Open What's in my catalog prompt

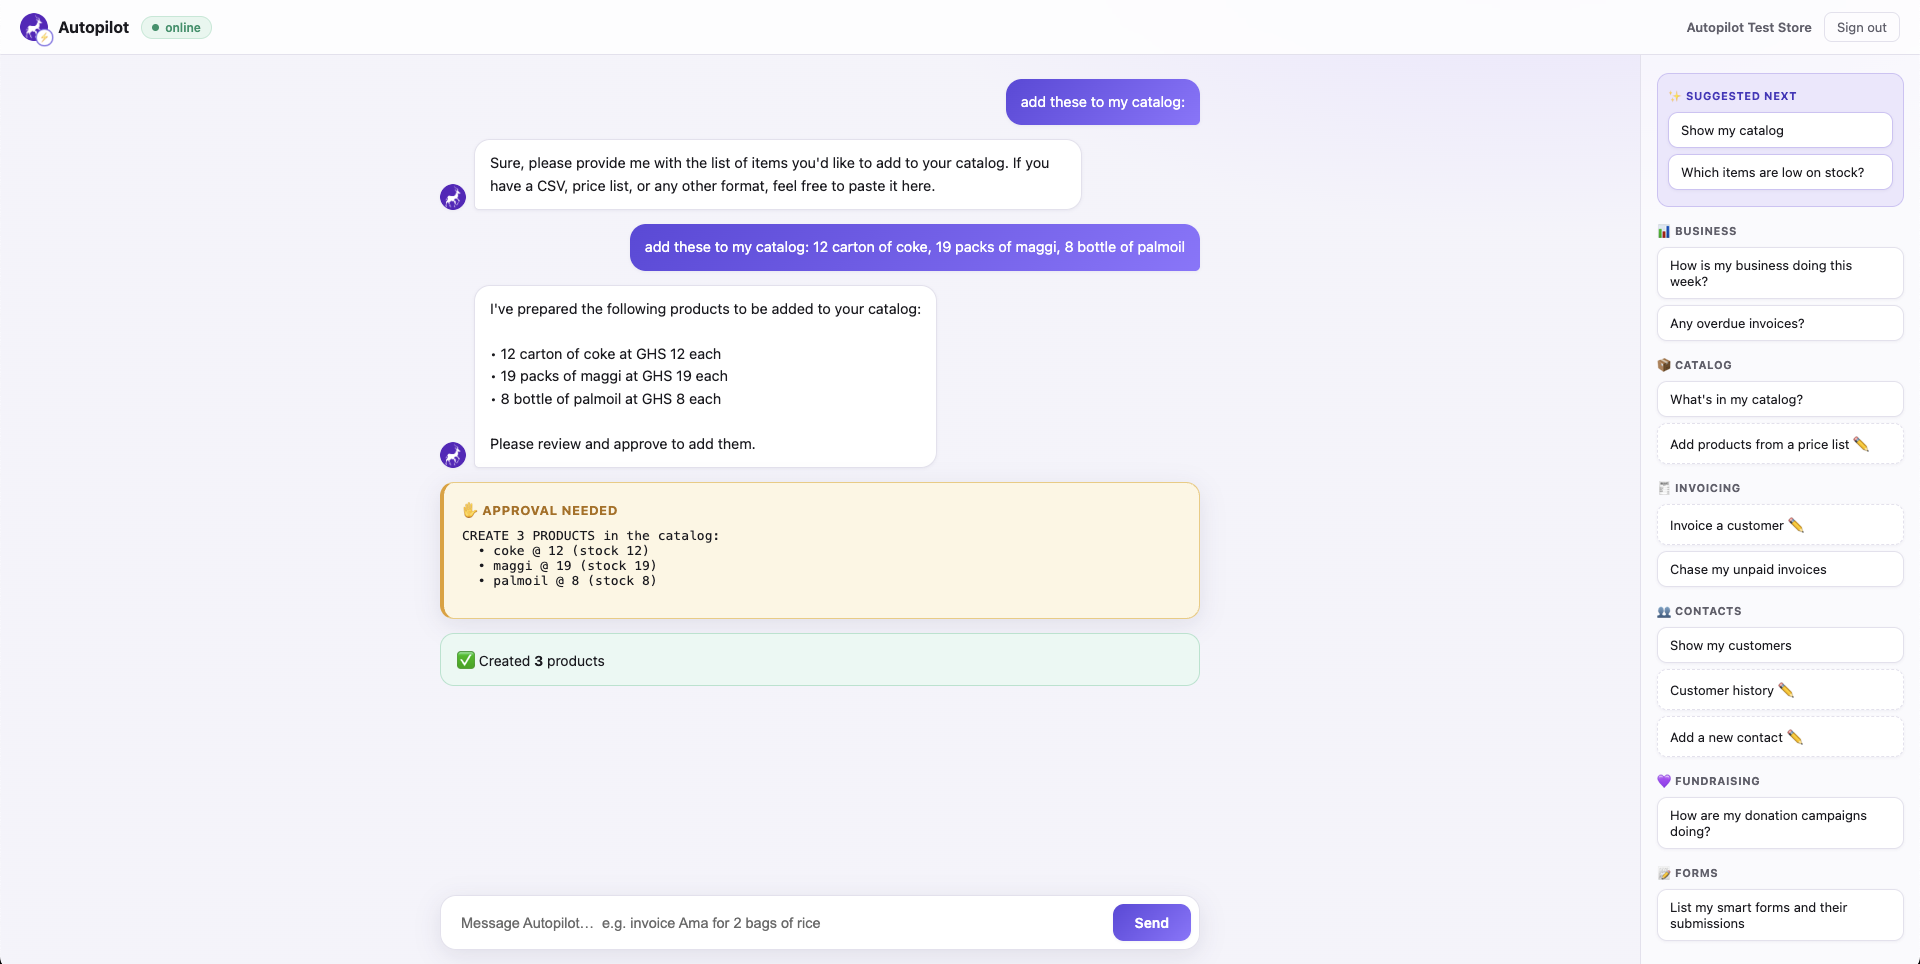pyautogui.click(x=1780, y=399)
